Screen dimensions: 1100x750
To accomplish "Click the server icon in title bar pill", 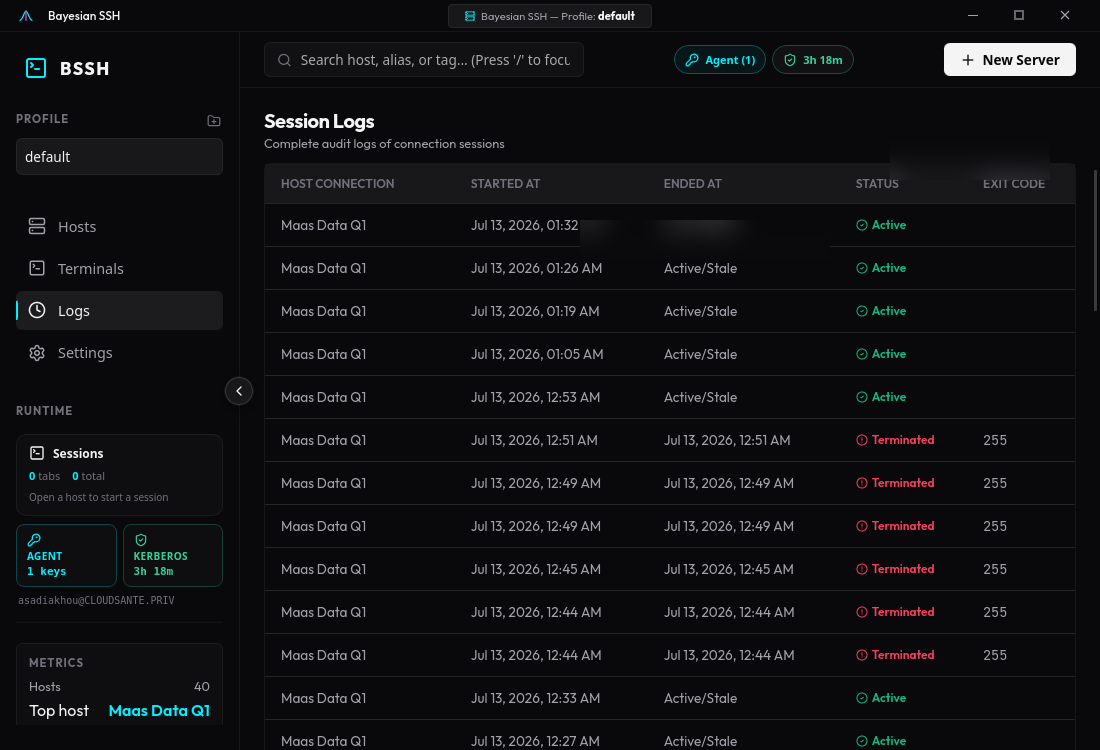I will tap(469, 16).
